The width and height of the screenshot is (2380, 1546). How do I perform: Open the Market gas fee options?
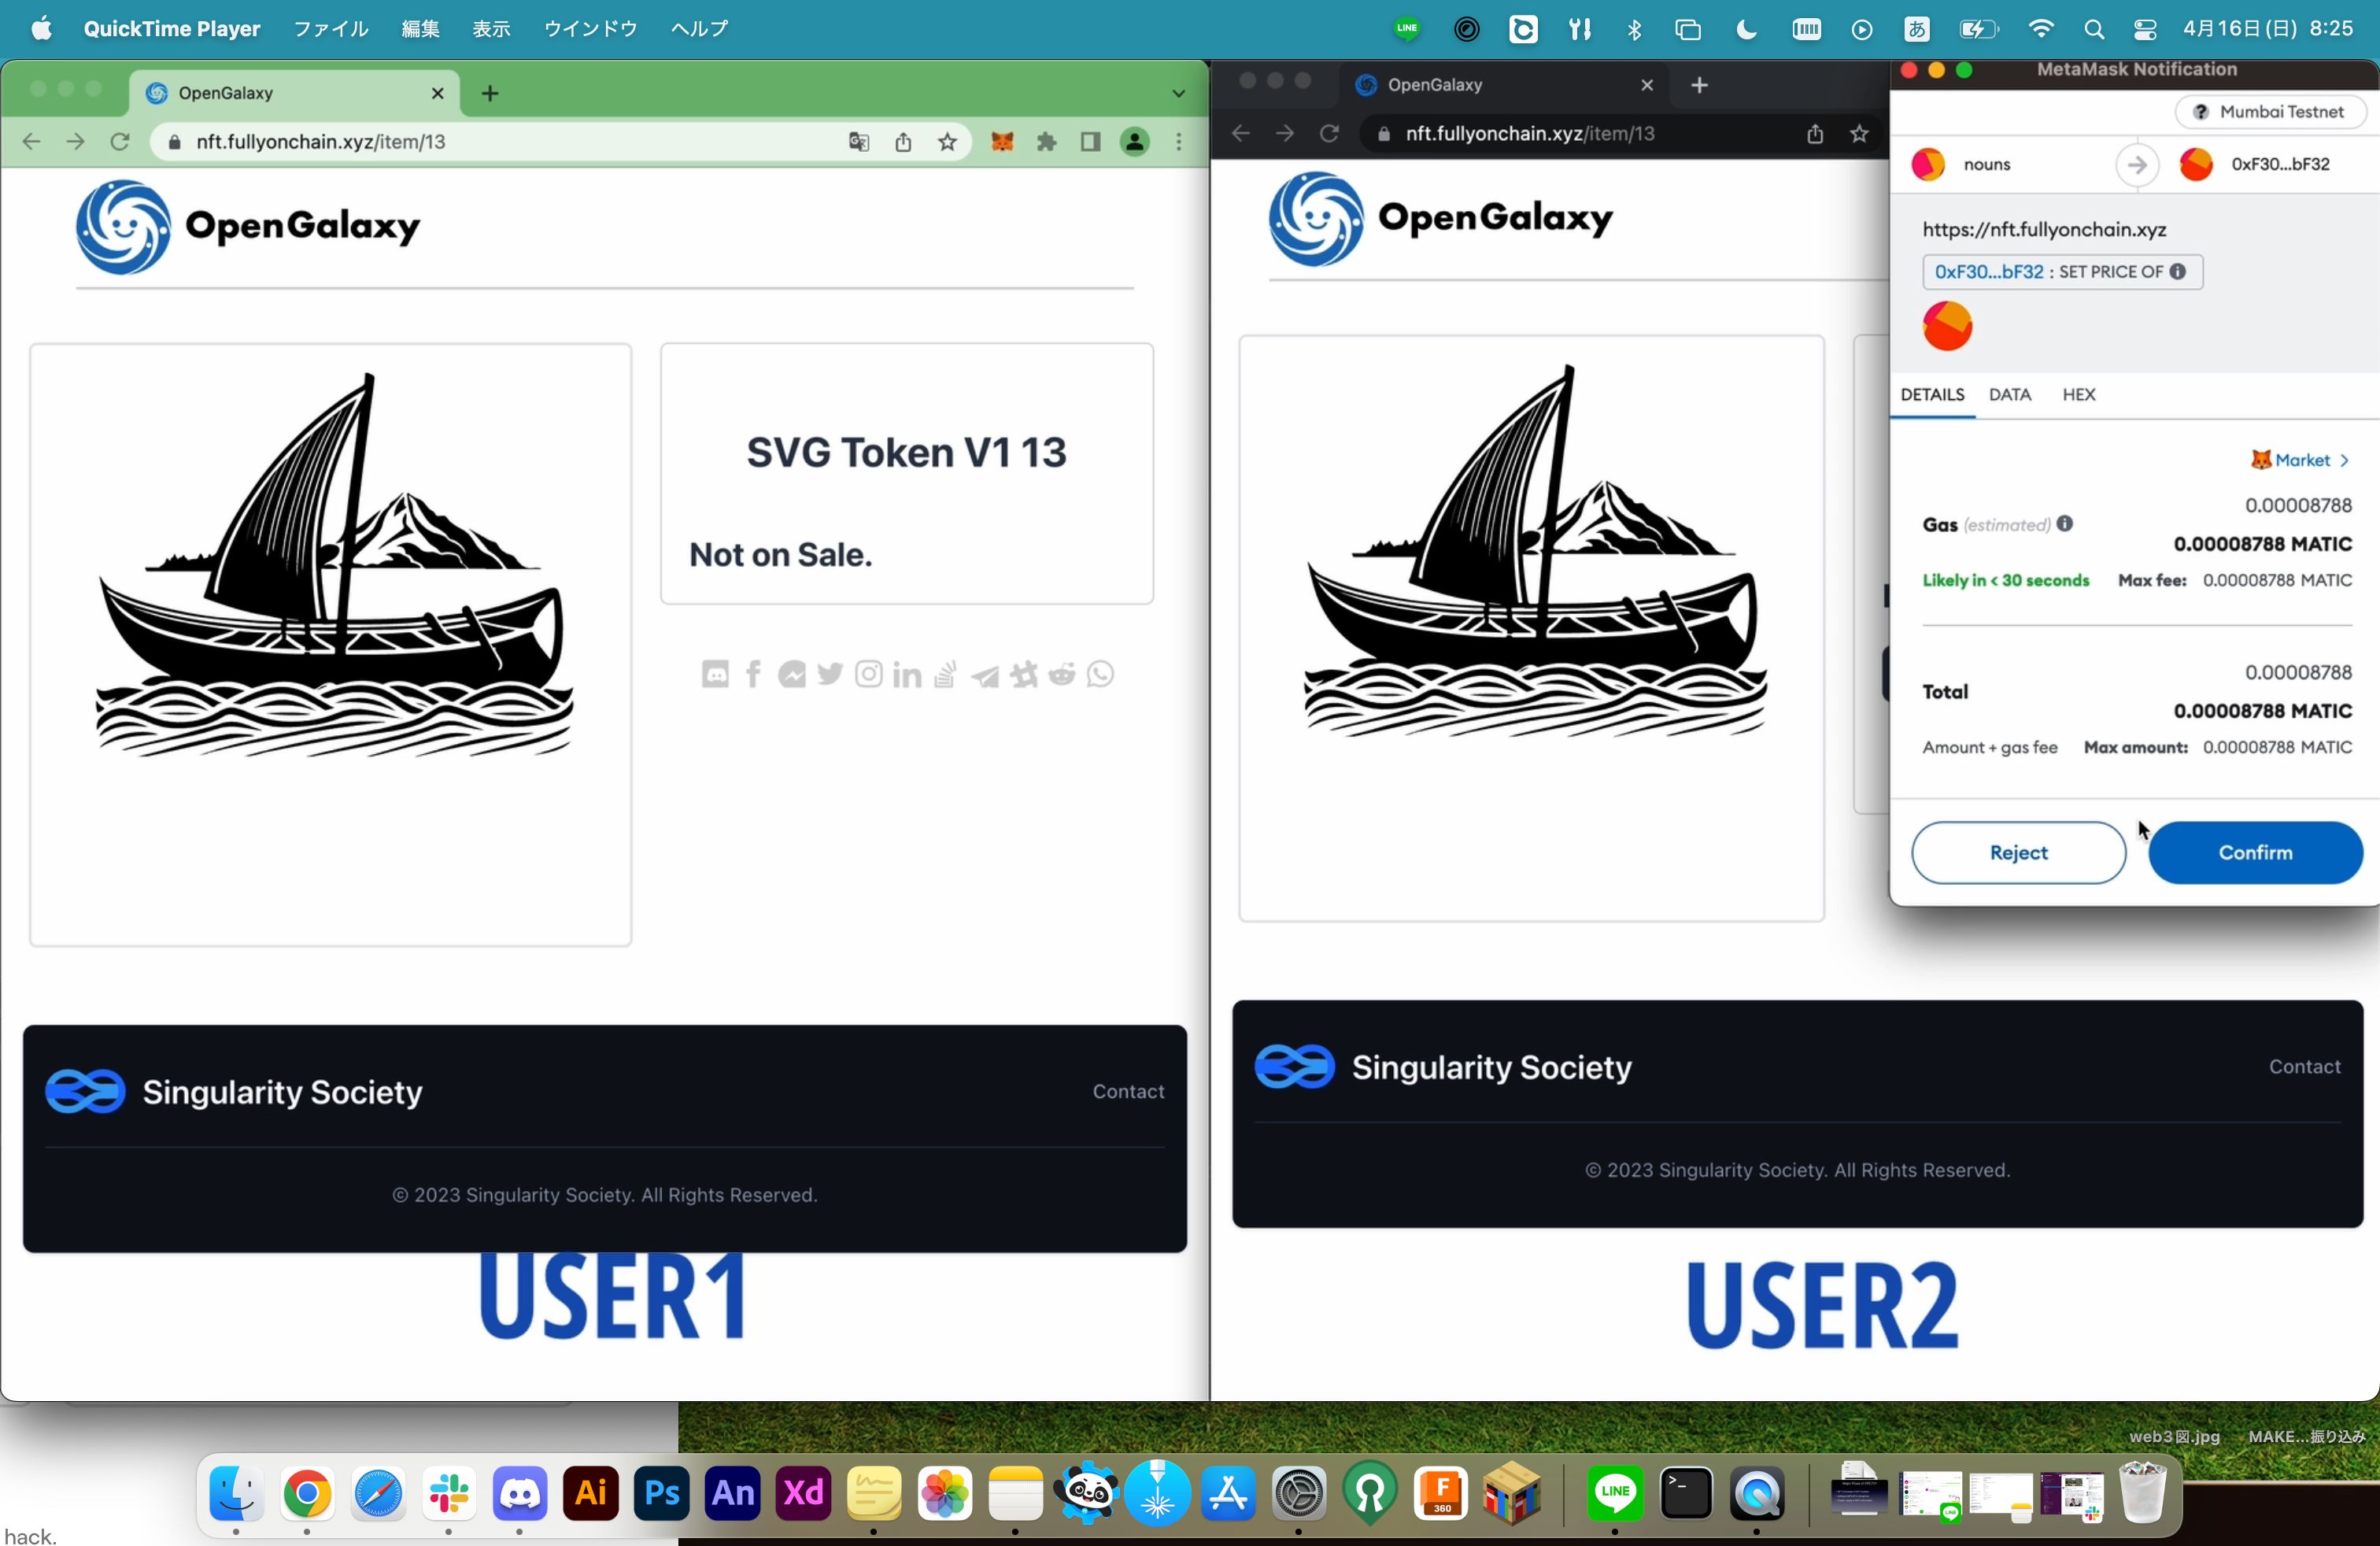(2300, 460)
